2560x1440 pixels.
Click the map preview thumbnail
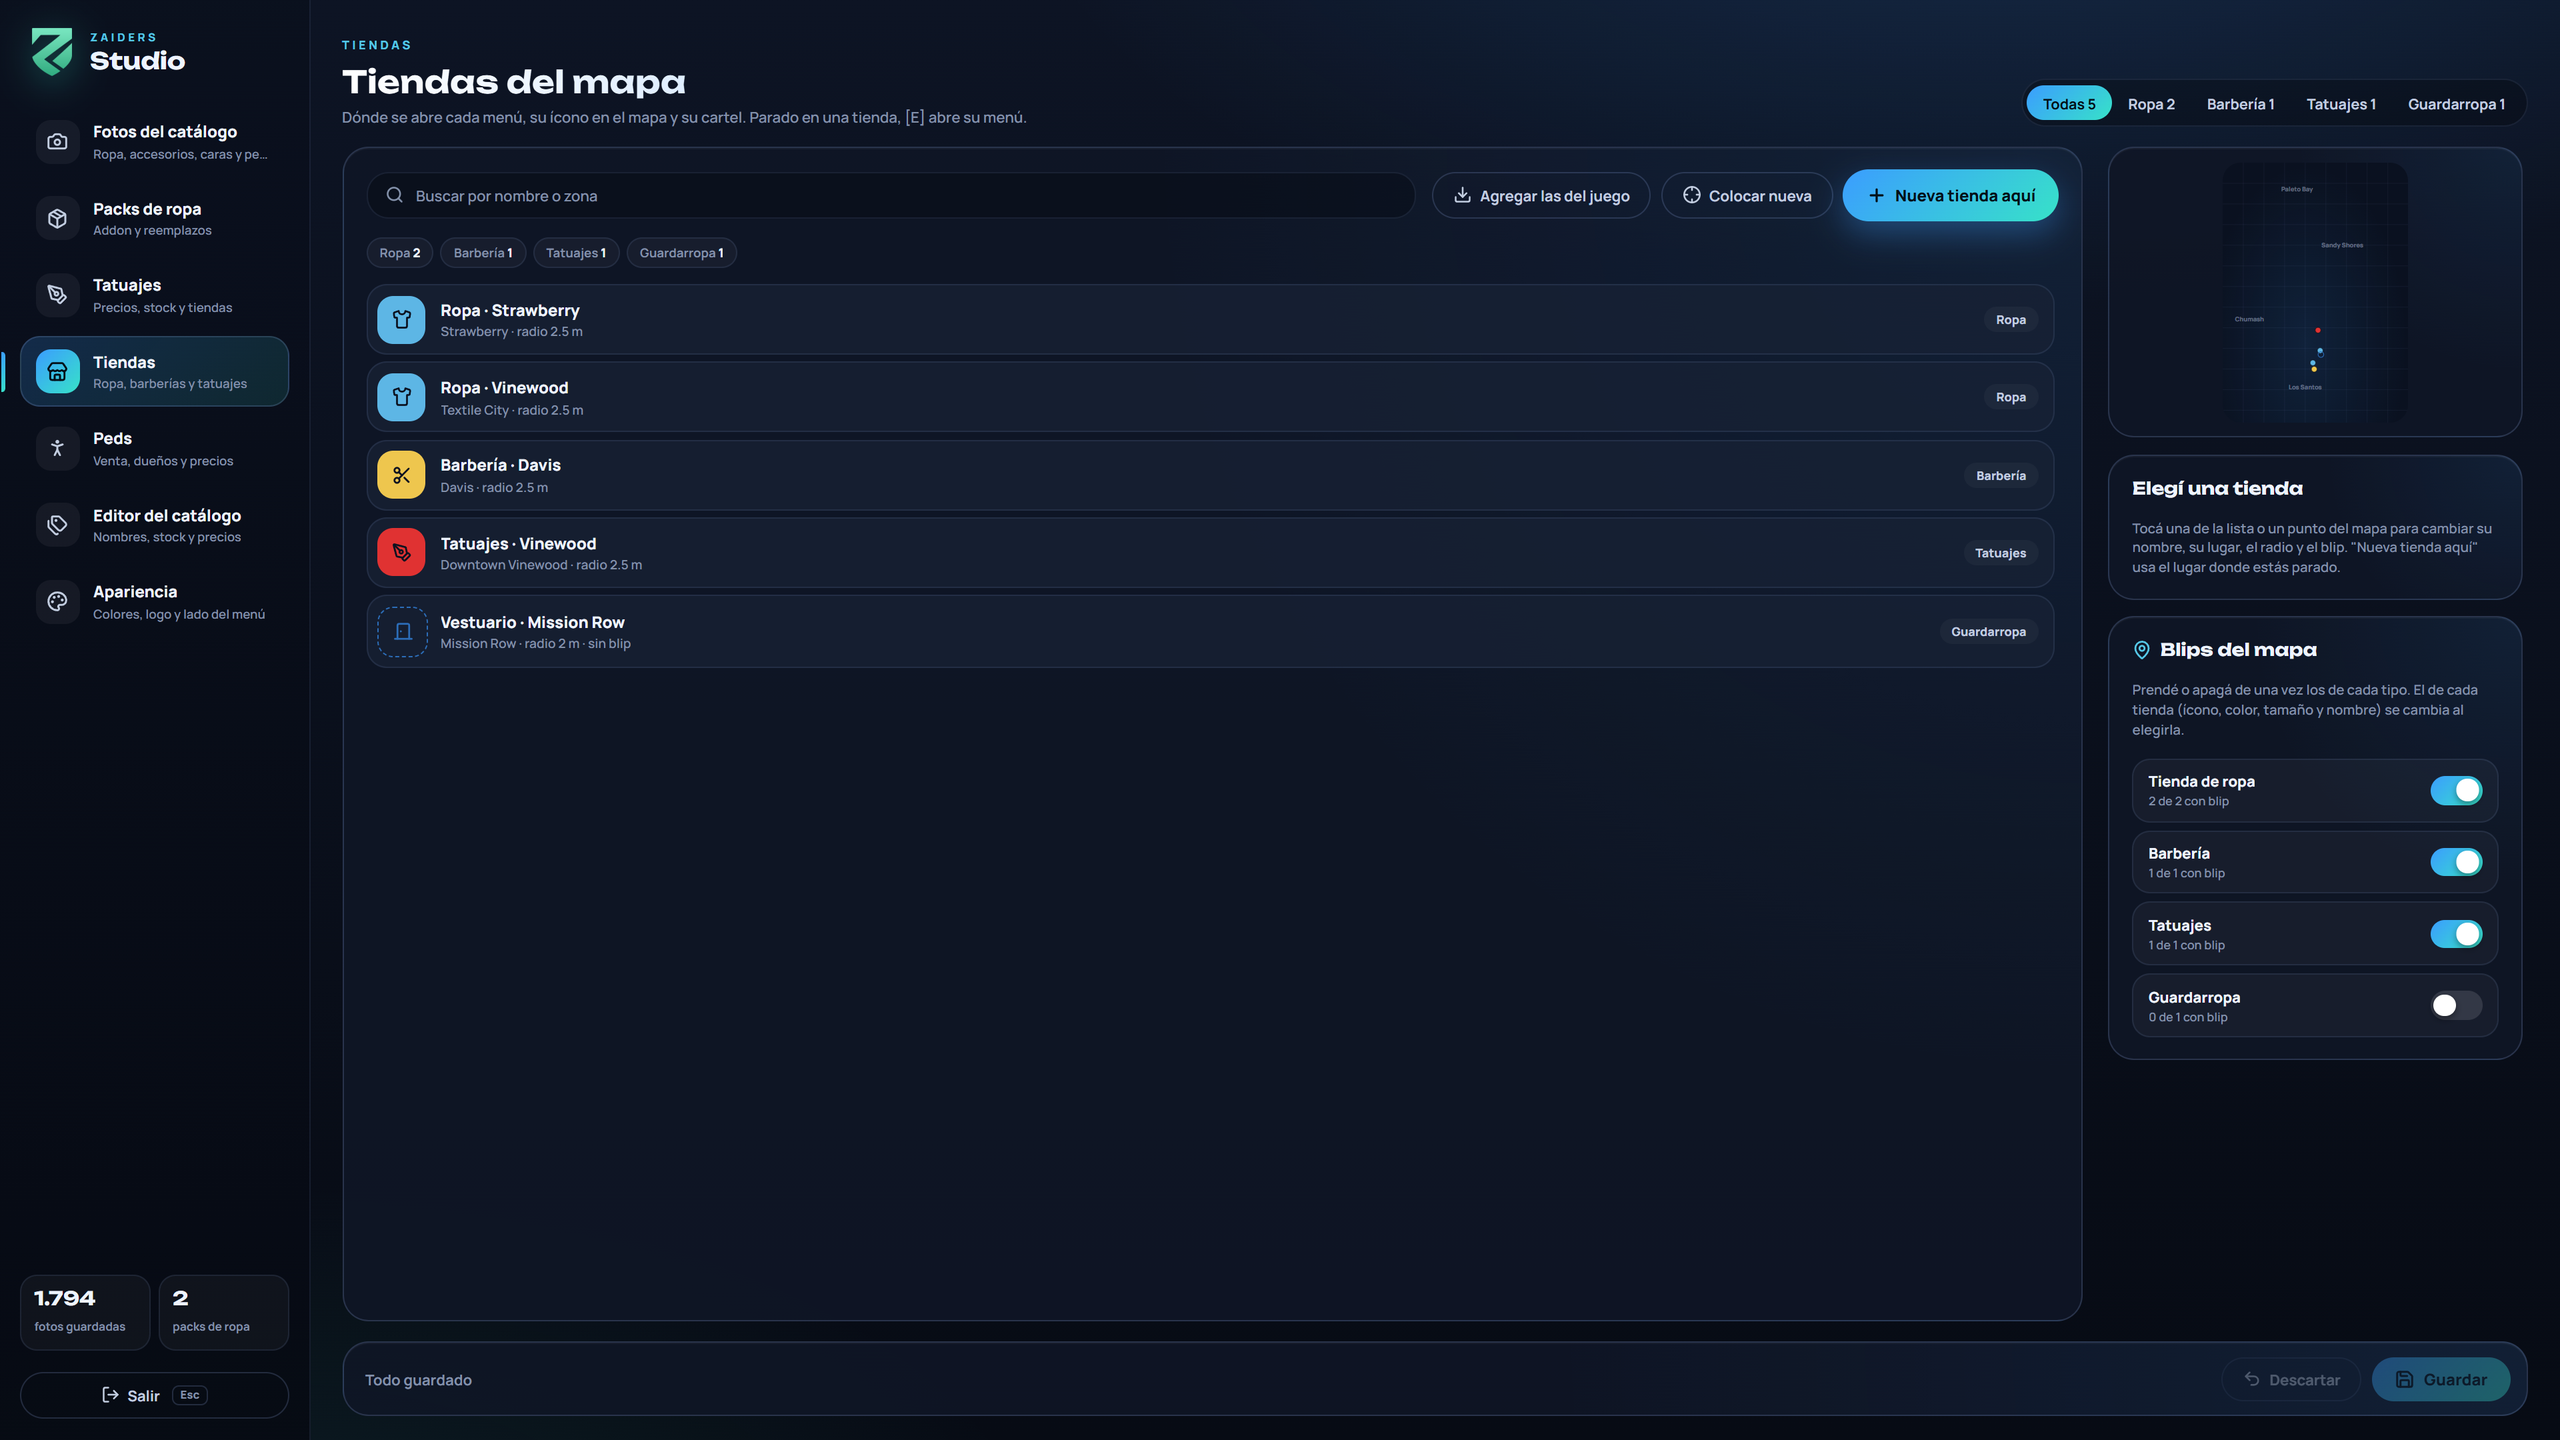[x=2314, y=292]
